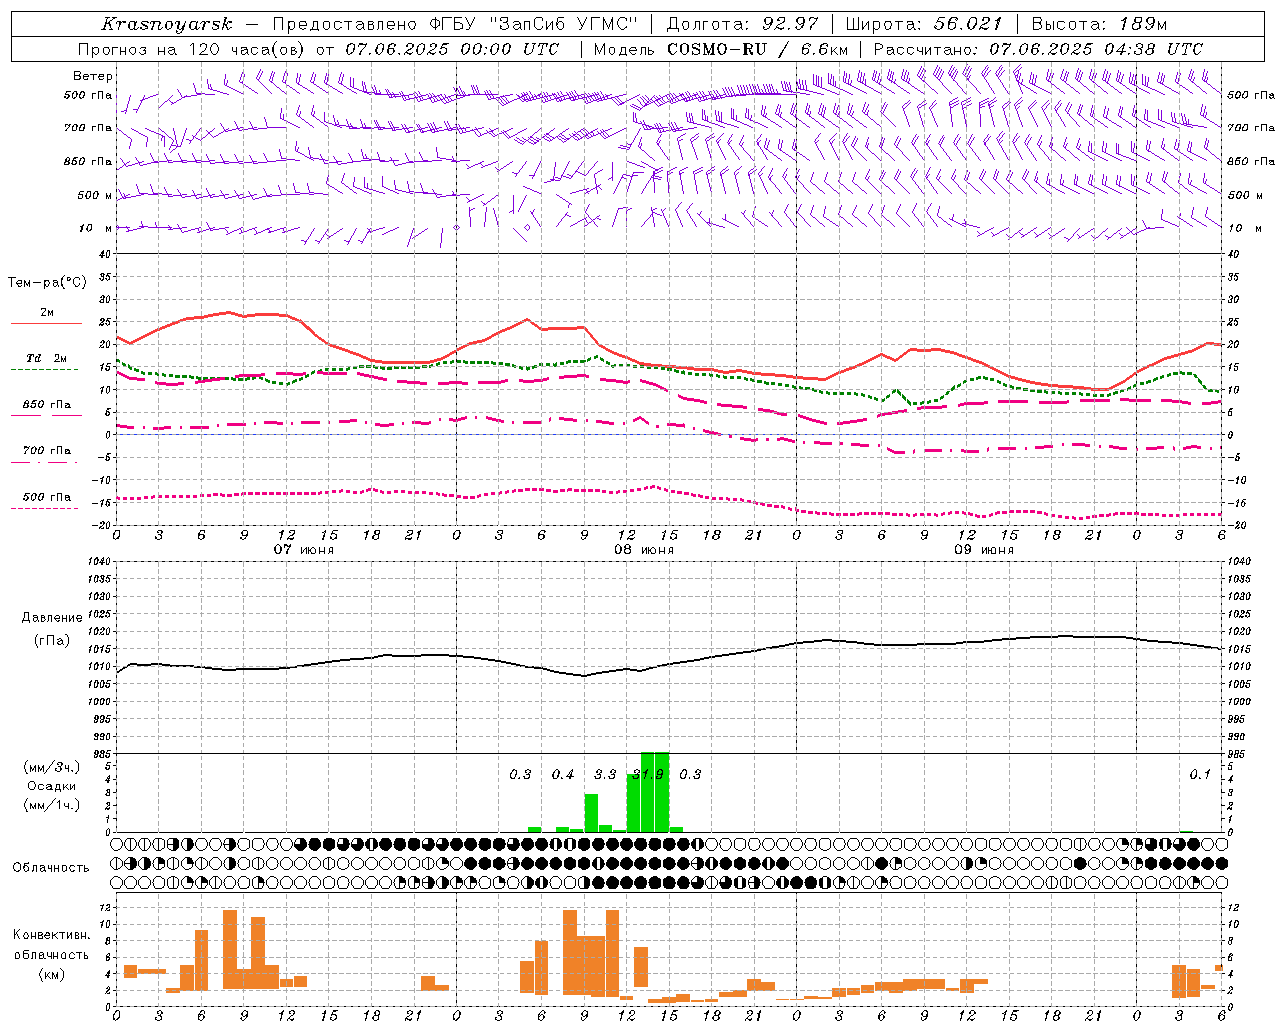Screen dimensions: 1280x1024
Task: Click the 'Модель COSMO-RU / 6.6км' text
Action: tap(720, 49)
